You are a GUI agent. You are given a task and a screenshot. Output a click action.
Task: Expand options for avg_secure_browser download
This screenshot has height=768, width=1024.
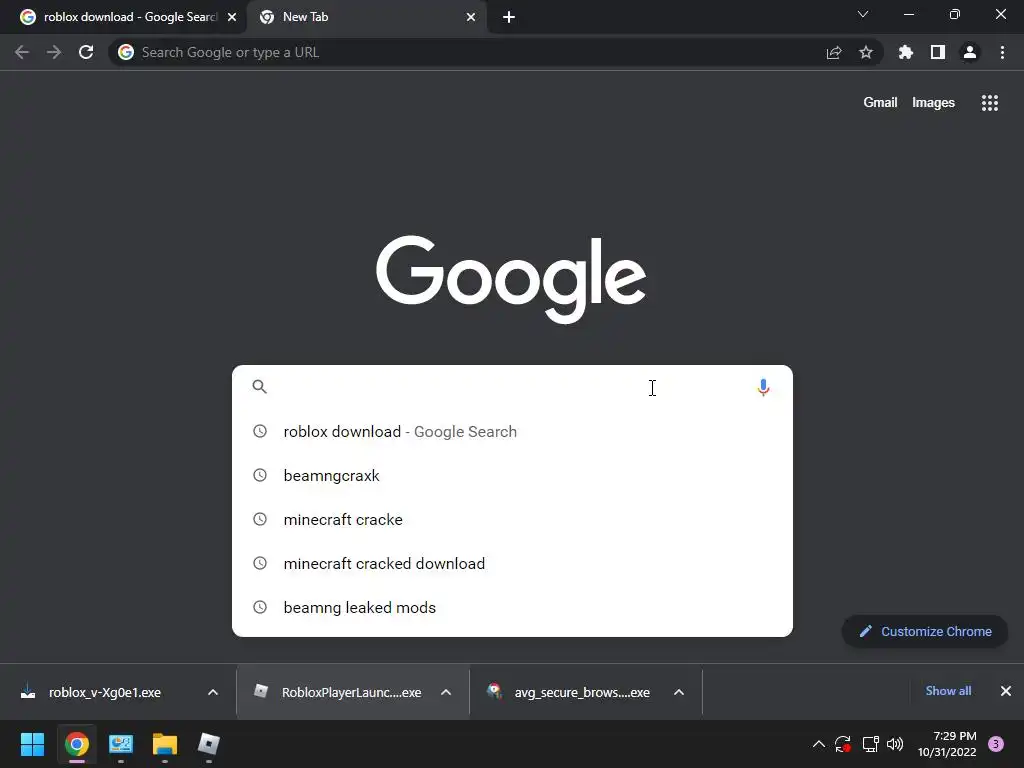click(x=679, y=692)
